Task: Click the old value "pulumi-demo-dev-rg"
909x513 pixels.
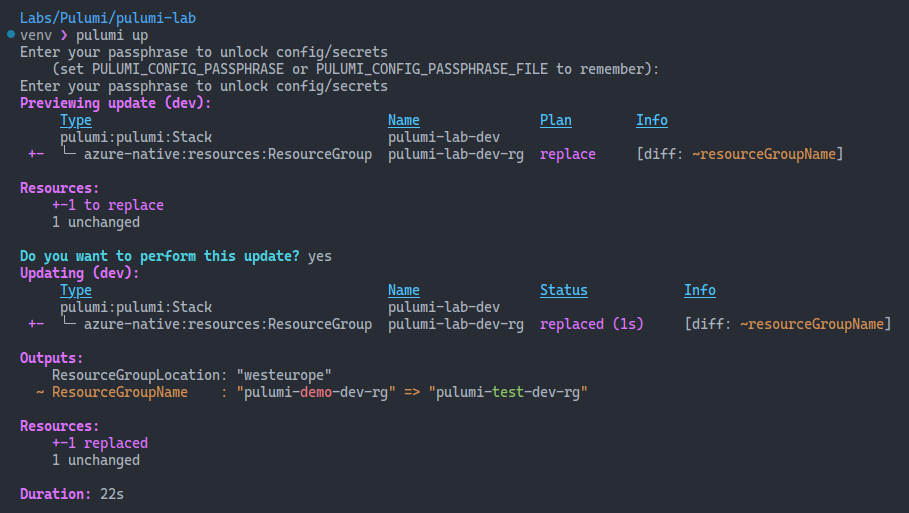Action: 316,392
